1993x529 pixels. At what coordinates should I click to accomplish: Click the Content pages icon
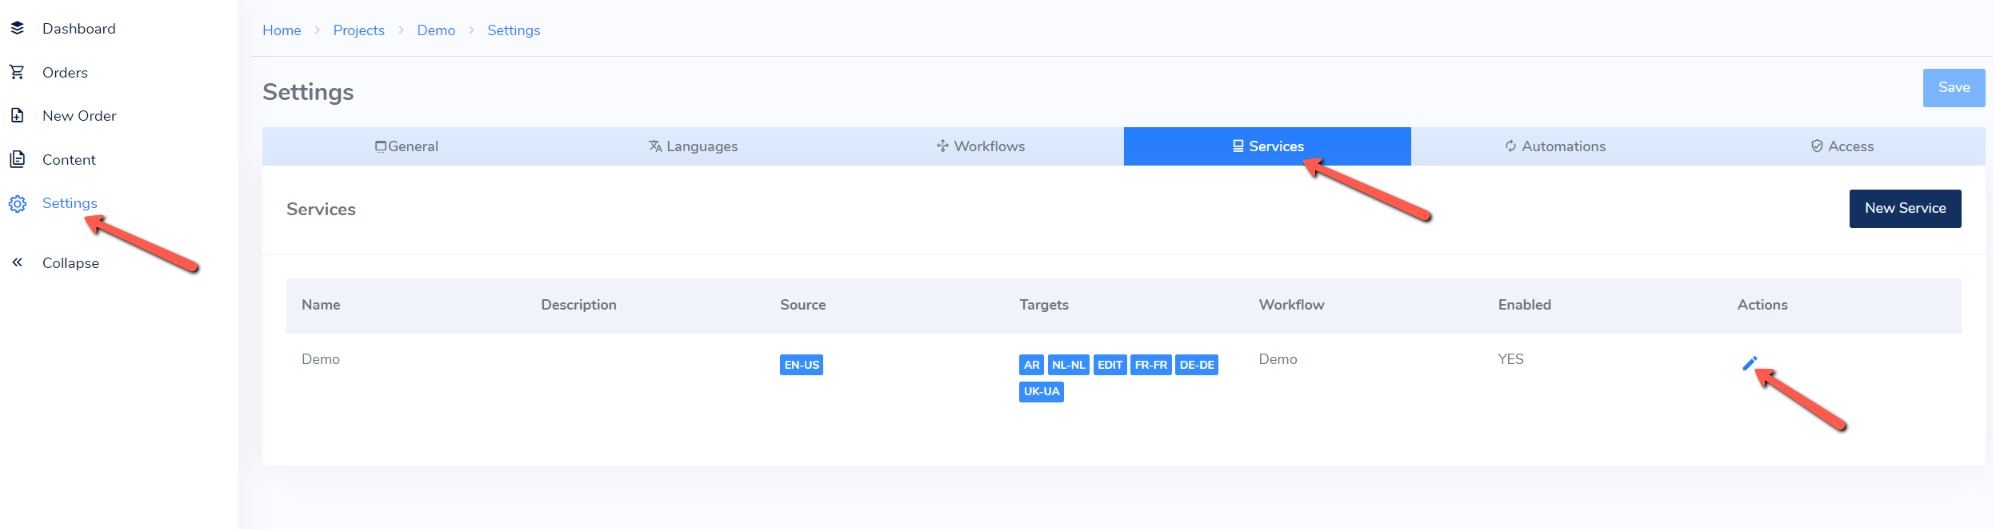coord(17,159)
